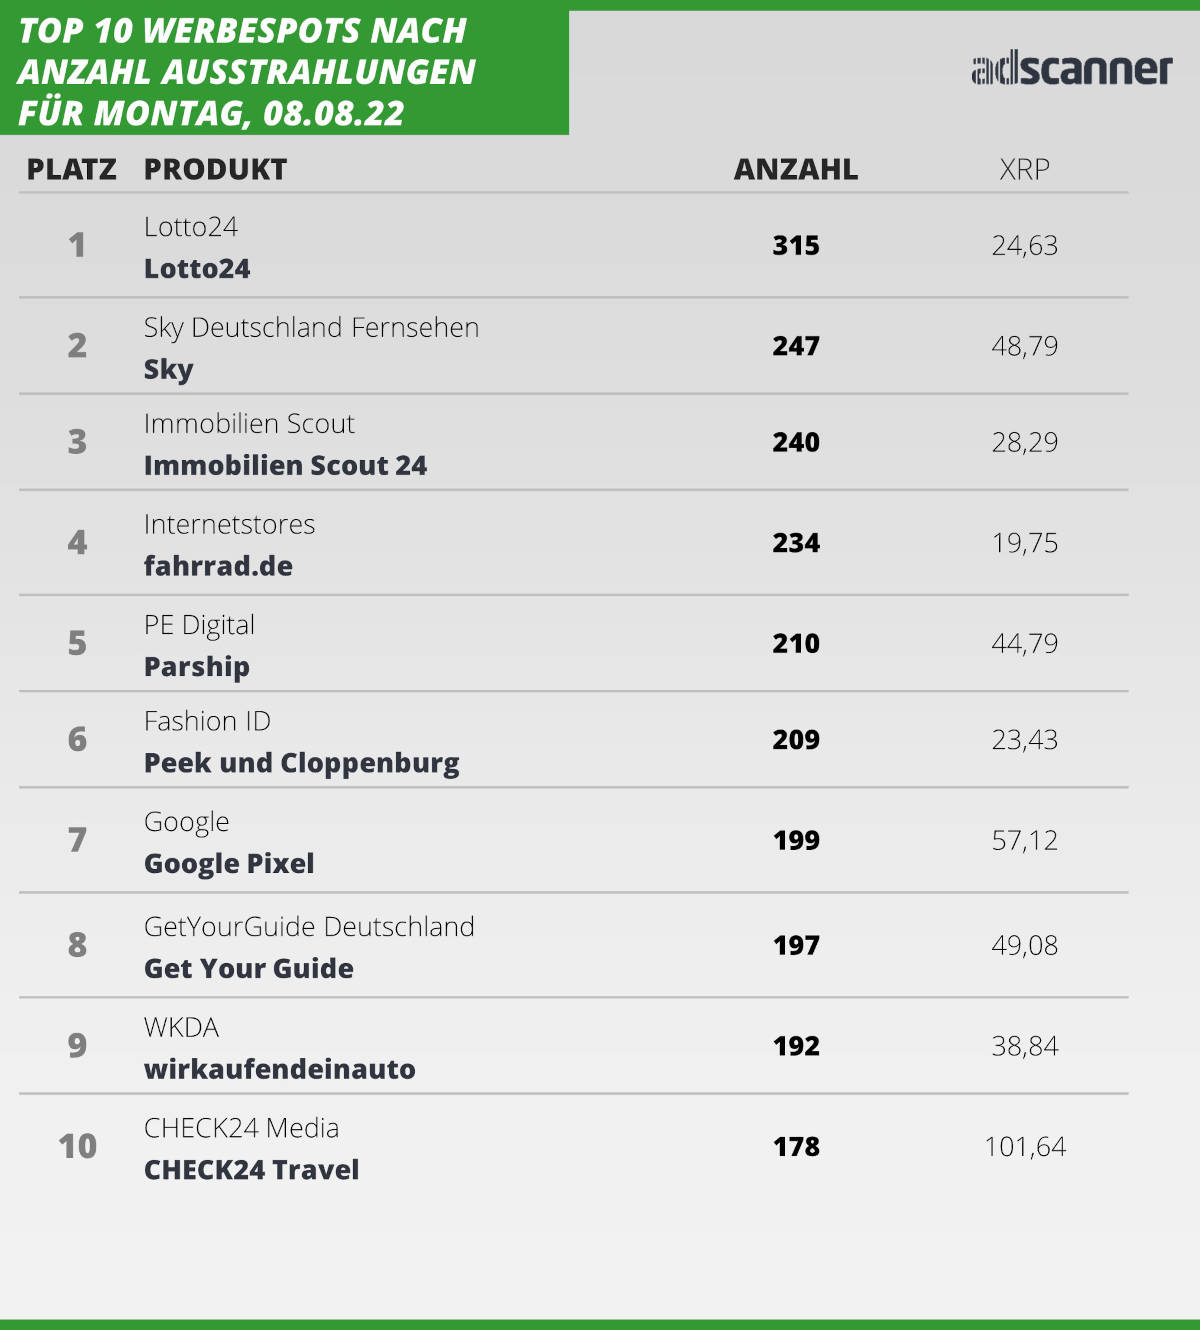Click the CHECK24 Travel product entry
Viewport: 1200px width, 1330px height.
[252, 1170]
